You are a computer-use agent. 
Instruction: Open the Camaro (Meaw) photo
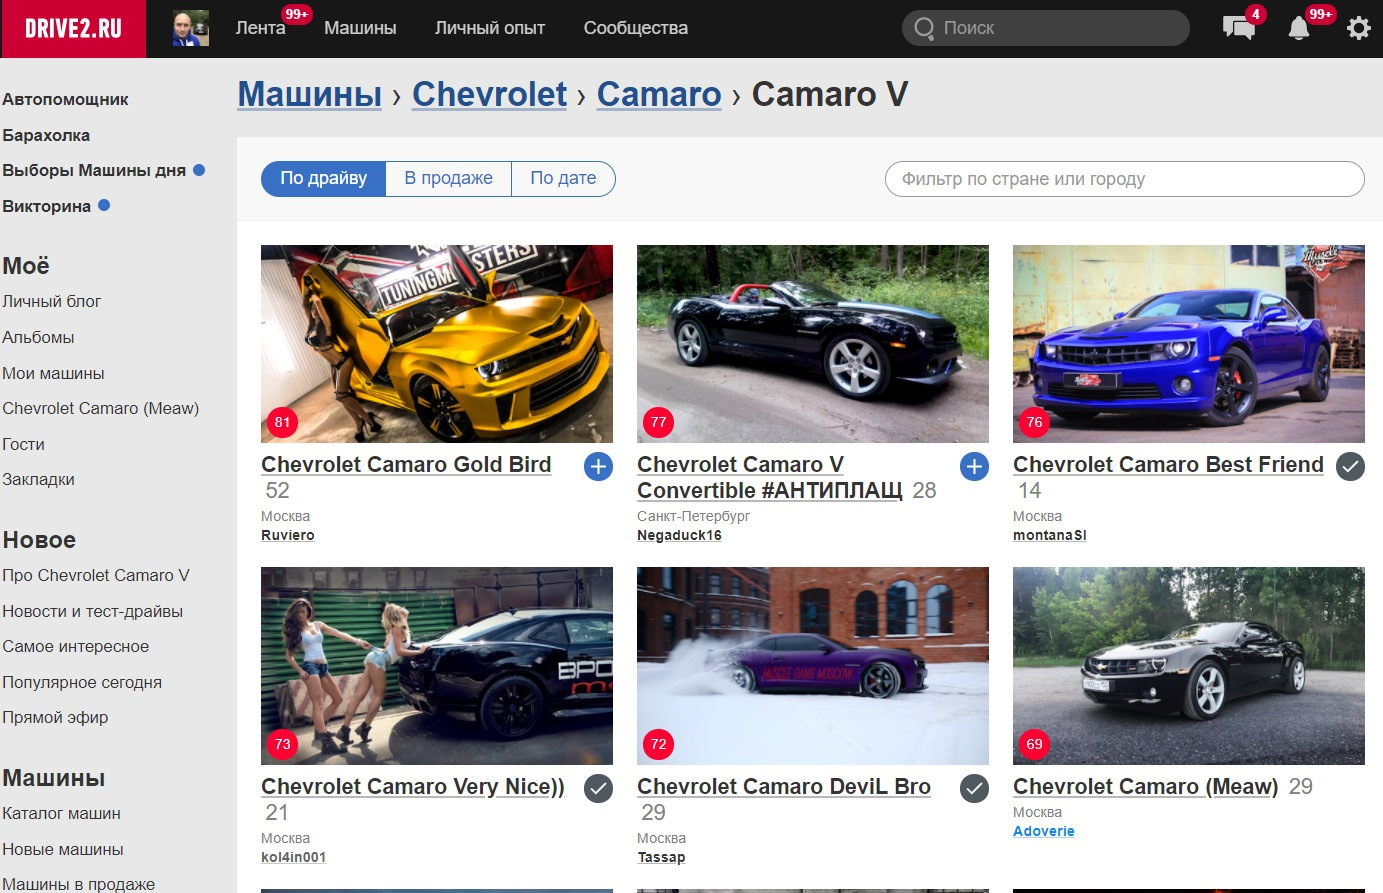pyautogui.click(x=1189, y=666)
